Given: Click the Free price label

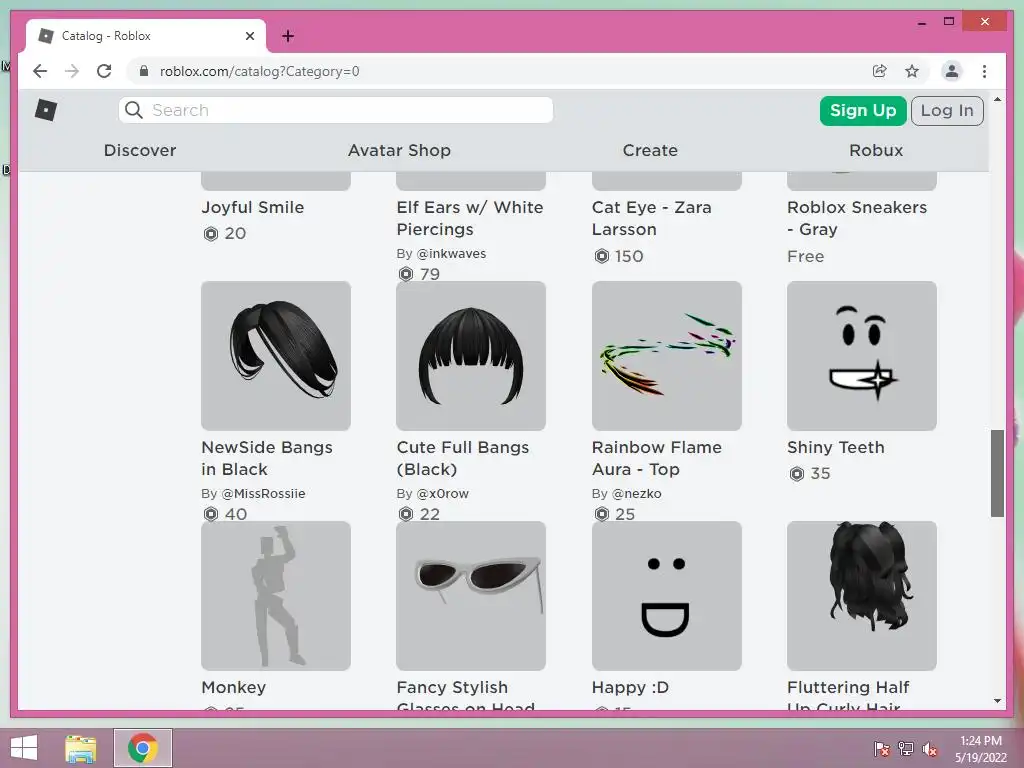Looking at the screenshot, I should point(805,256).
